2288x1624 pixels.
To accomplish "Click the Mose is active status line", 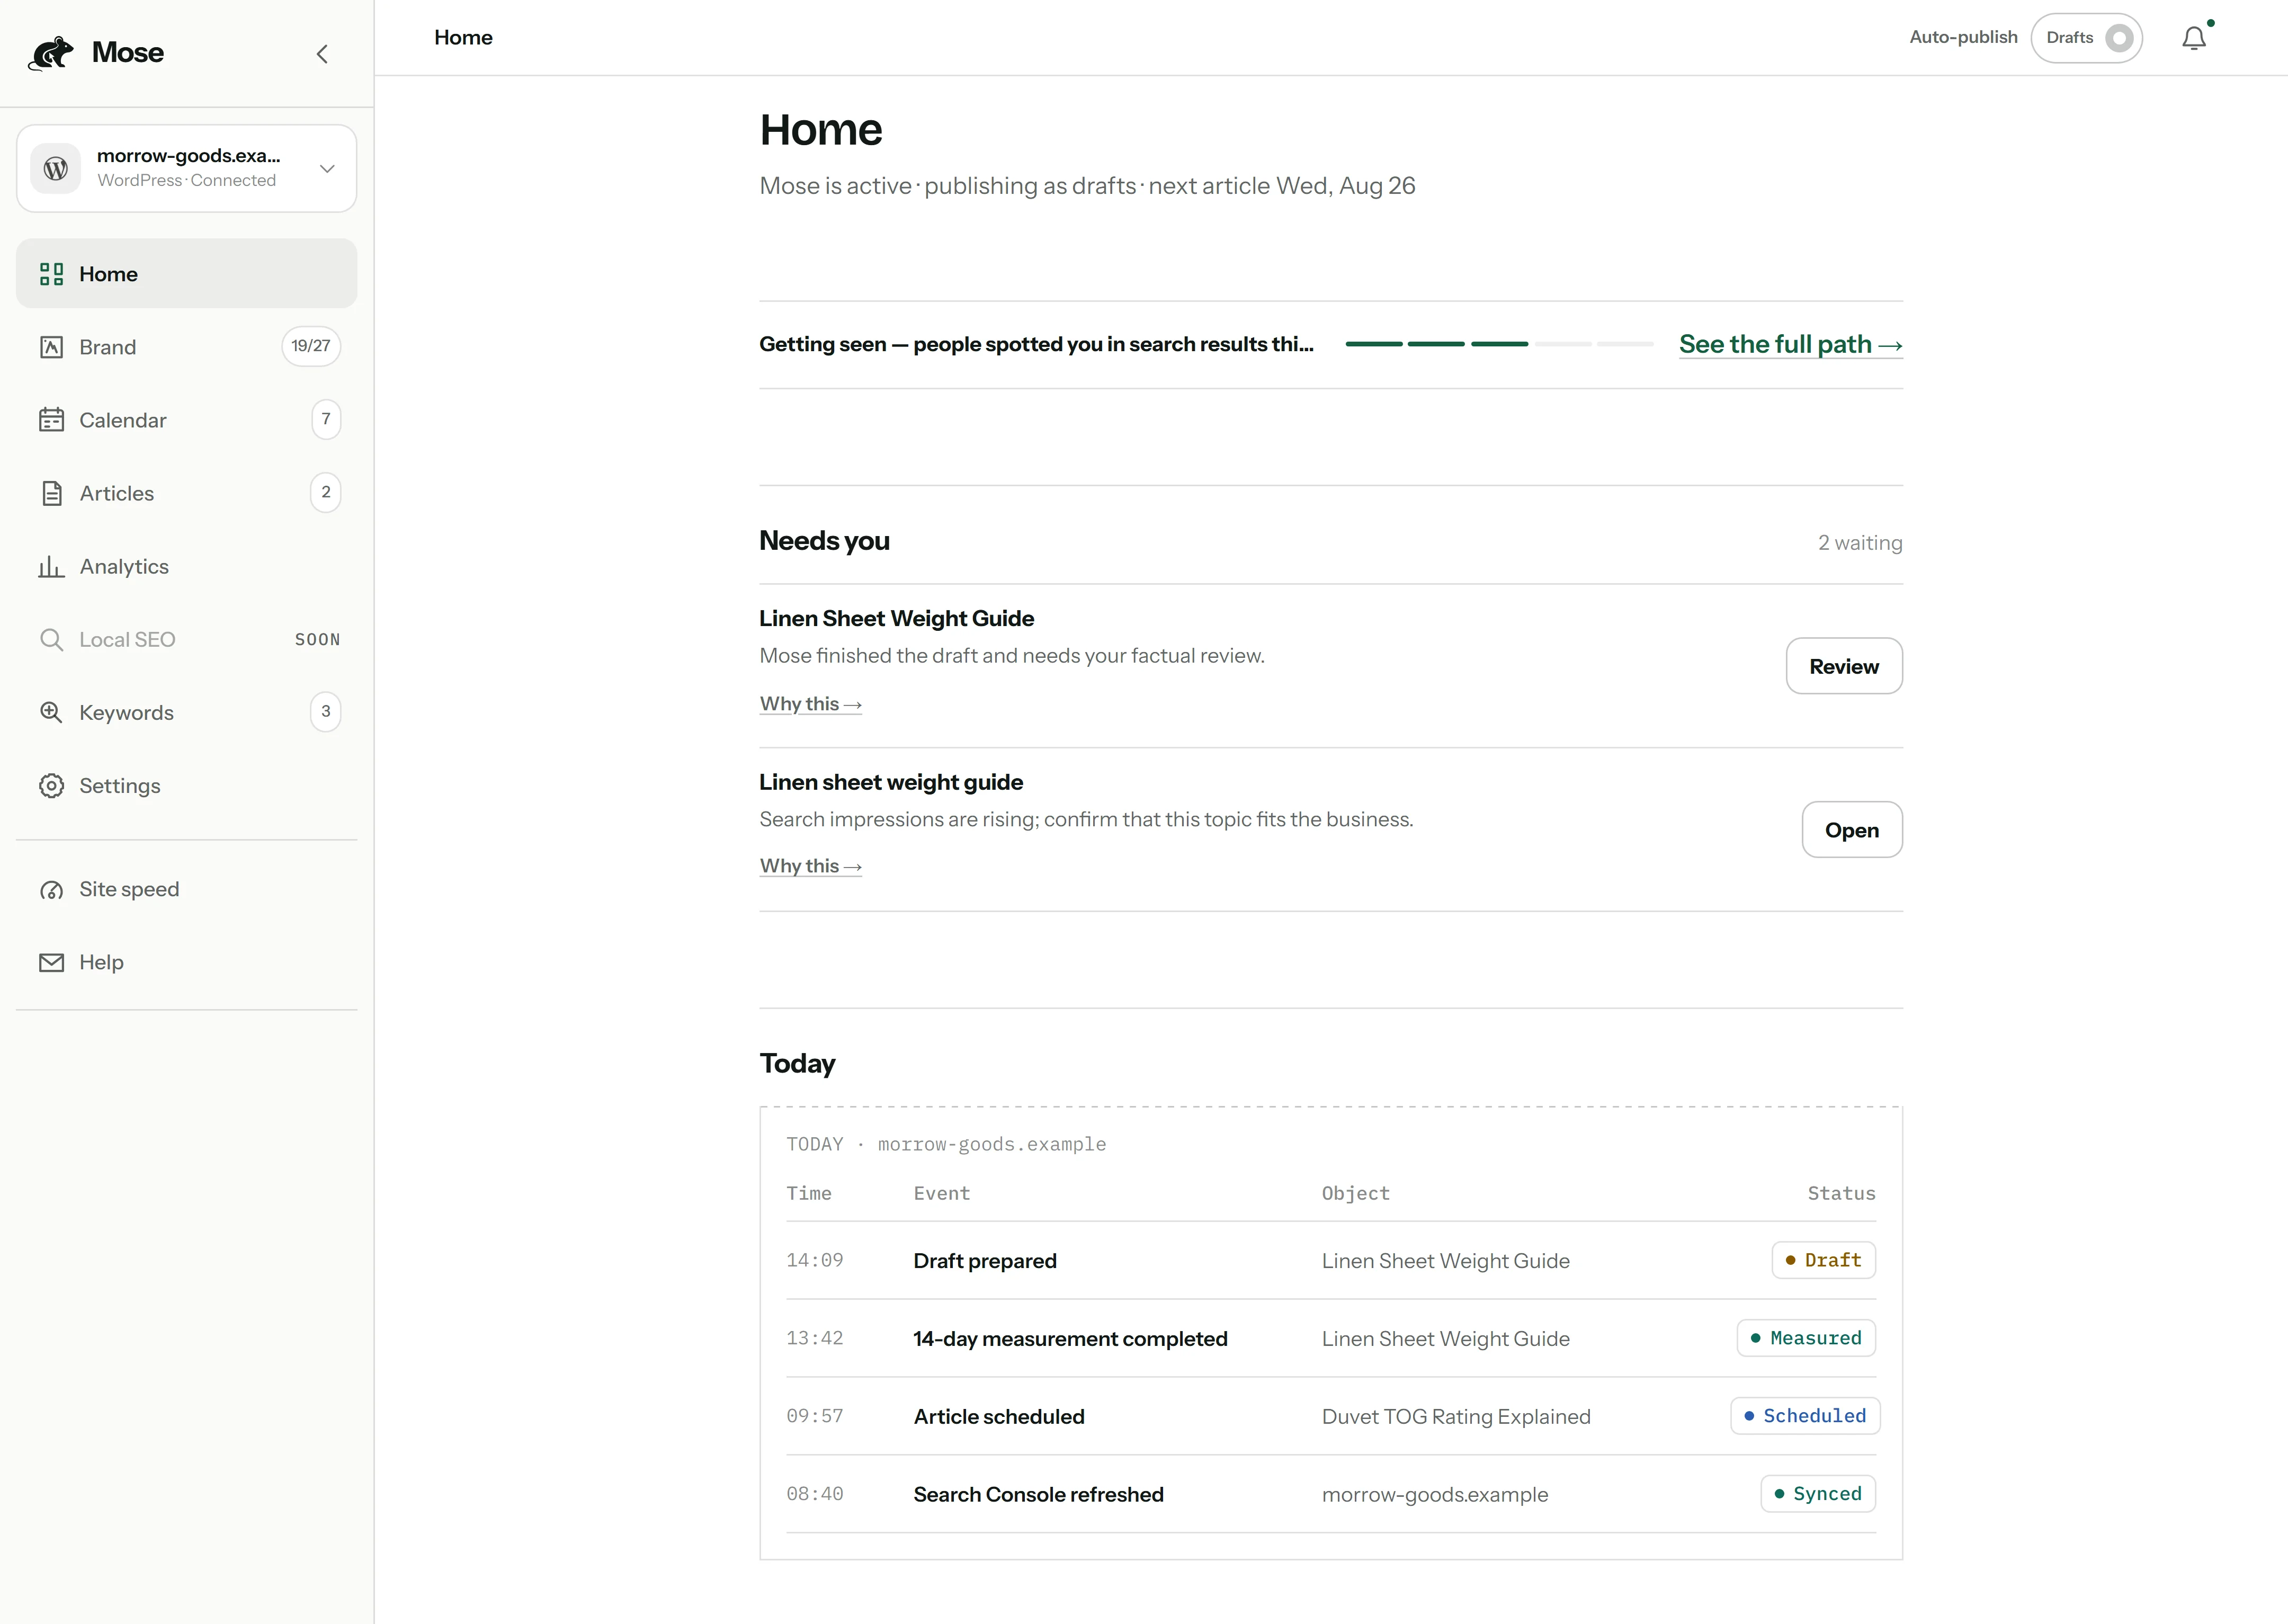I will [x=1087, y=186].
